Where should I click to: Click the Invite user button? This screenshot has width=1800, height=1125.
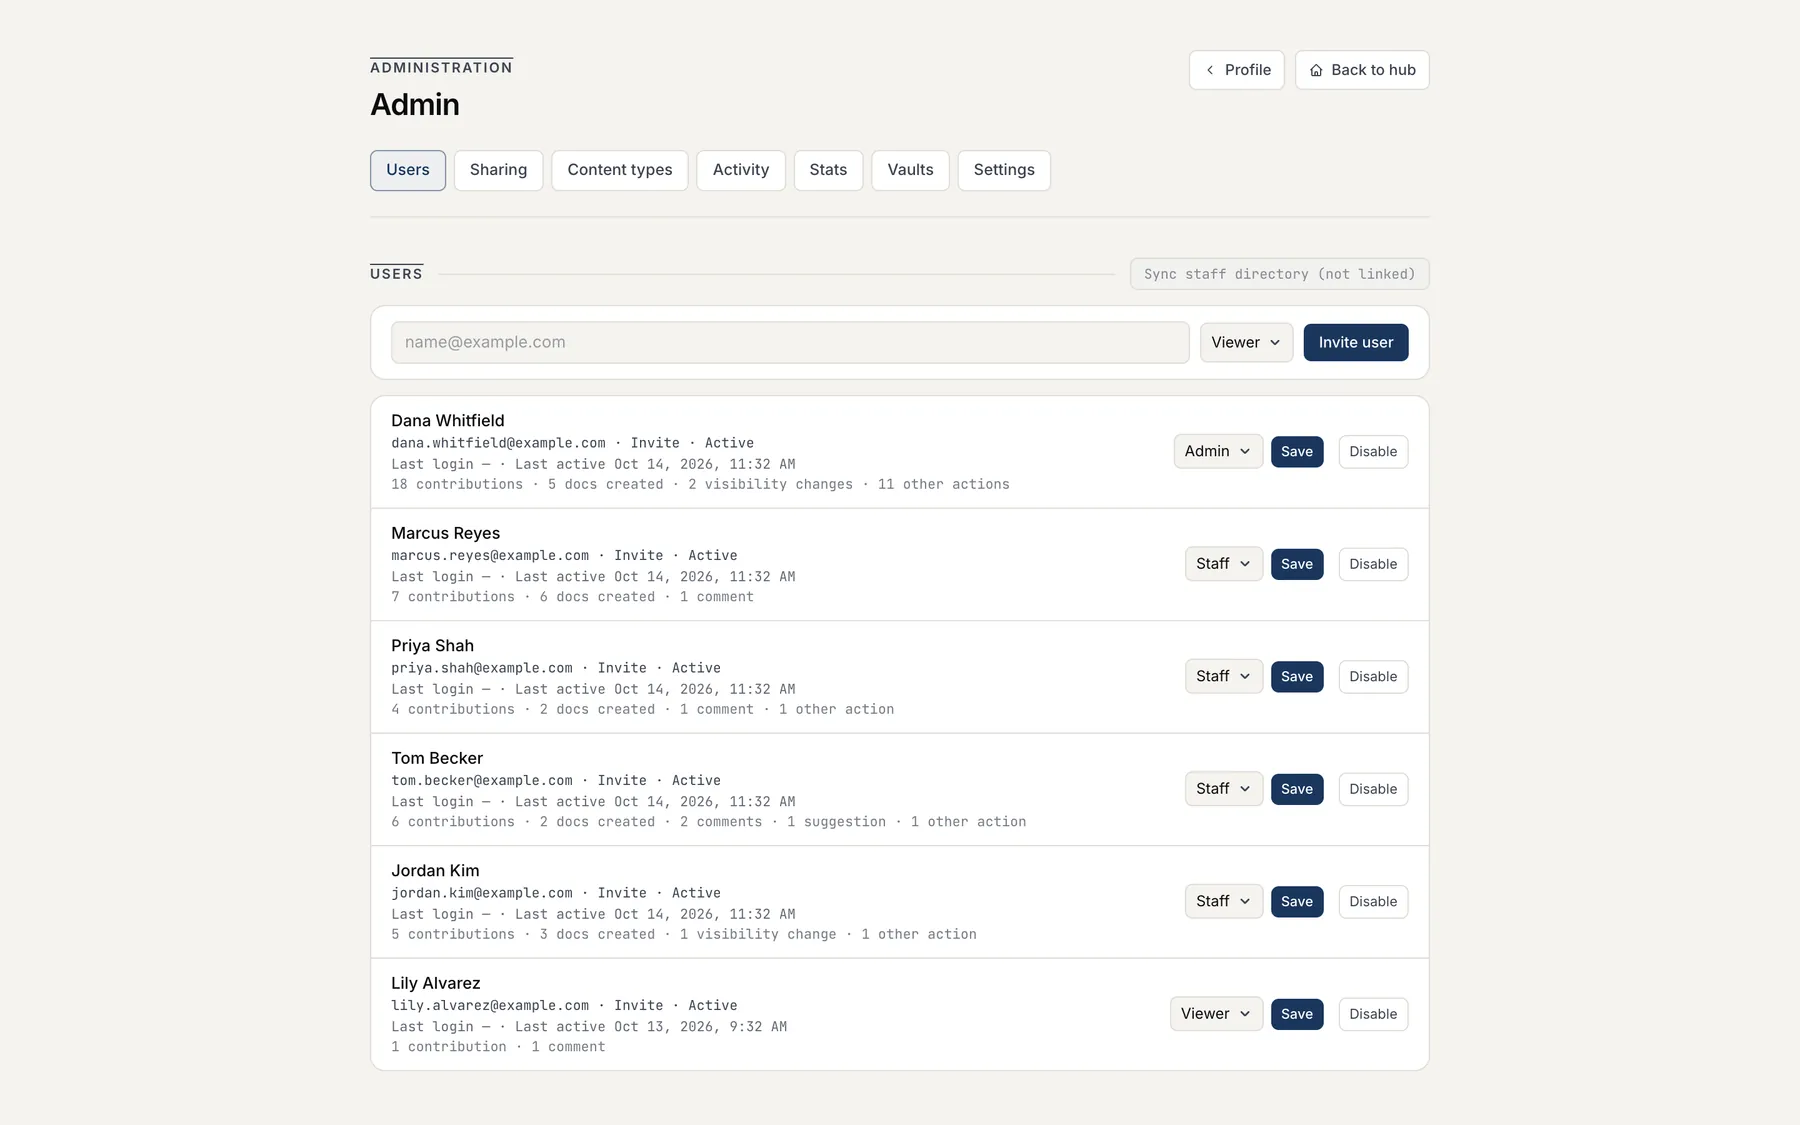tap(1355, 342)
